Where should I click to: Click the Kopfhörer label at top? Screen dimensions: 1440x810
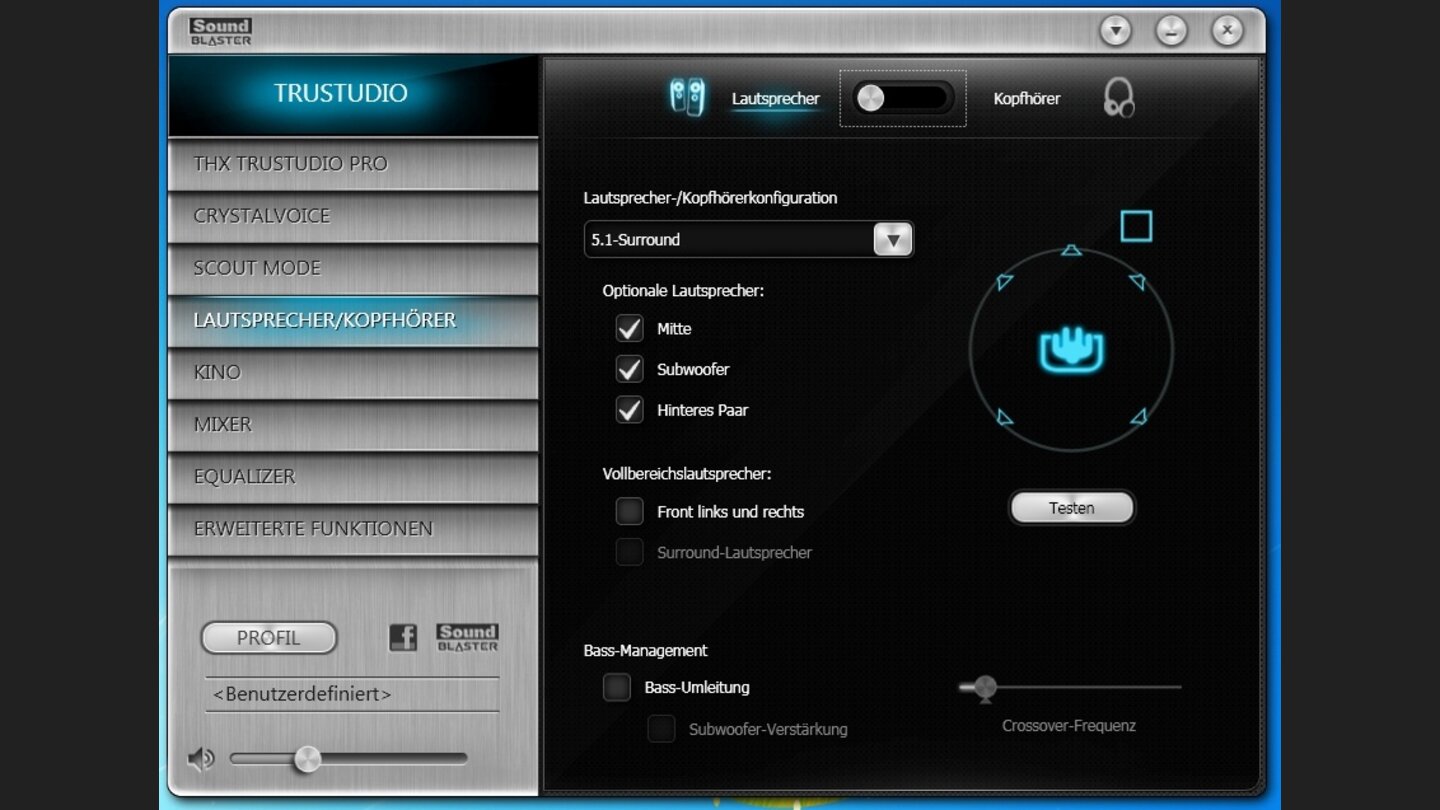pyautogui.click(x=1027, y=98)
